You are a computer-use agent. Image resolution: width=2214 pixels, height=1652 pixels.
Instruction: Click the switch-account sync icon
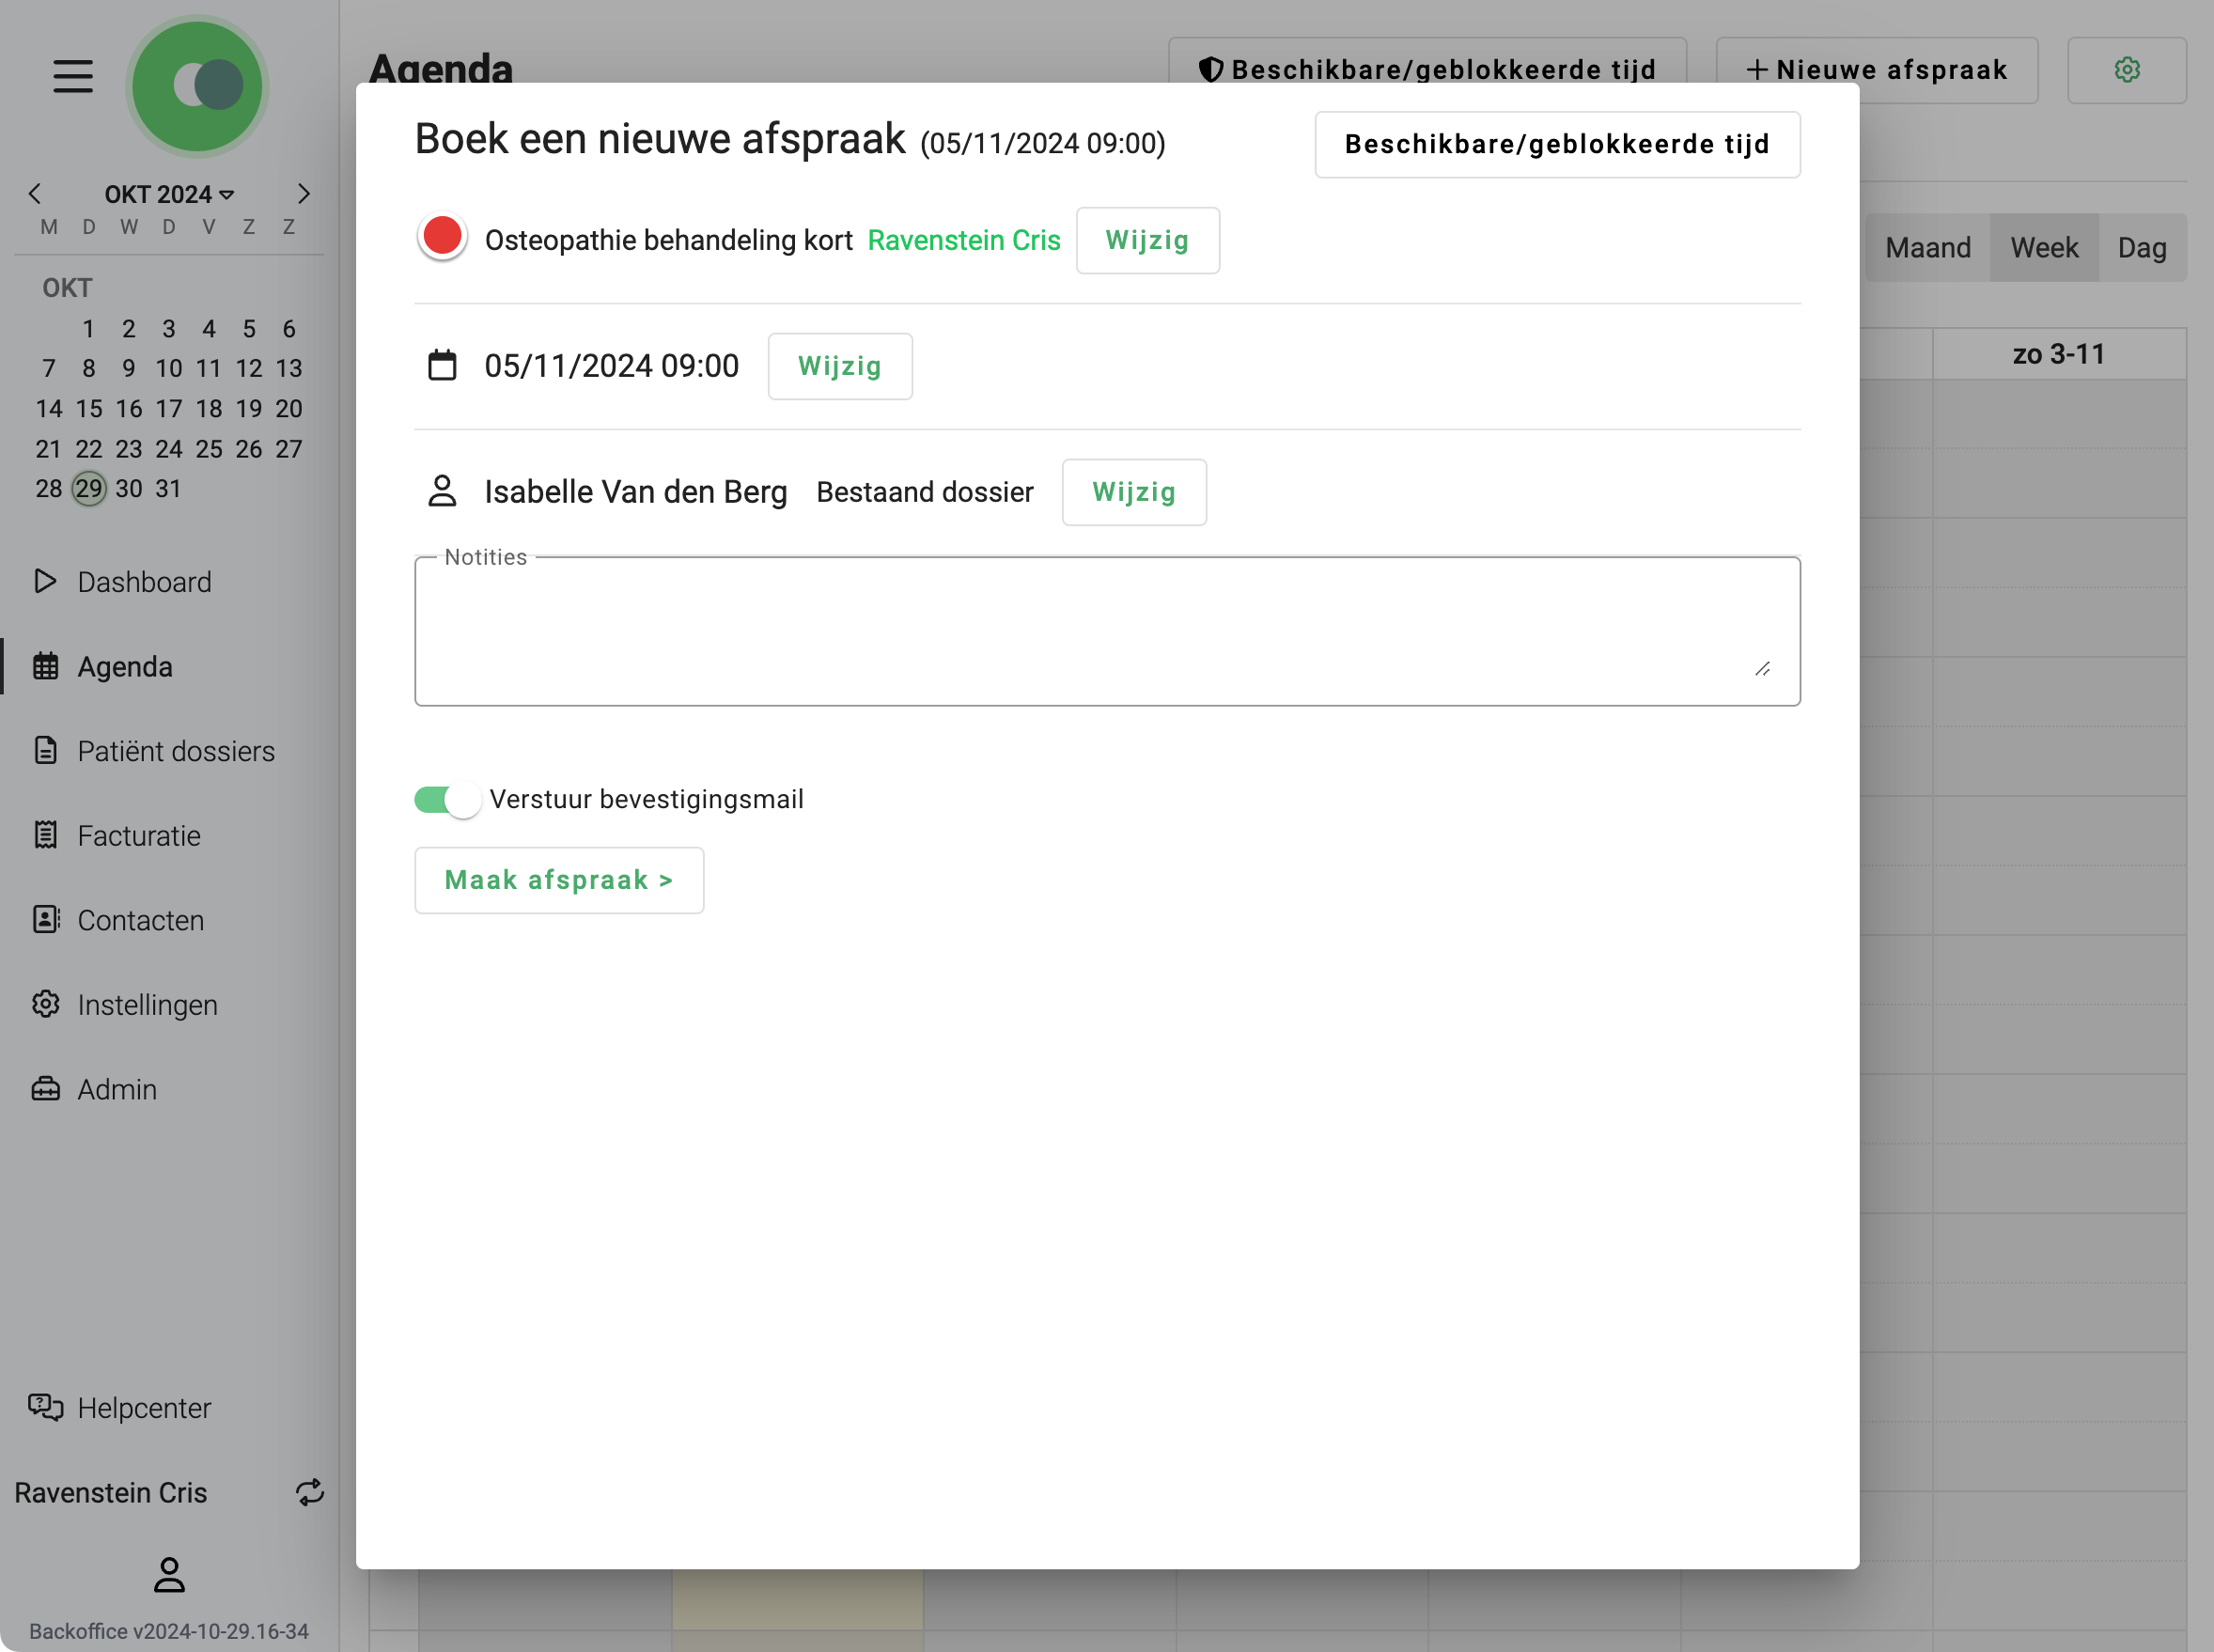[x=310, y=1492]
